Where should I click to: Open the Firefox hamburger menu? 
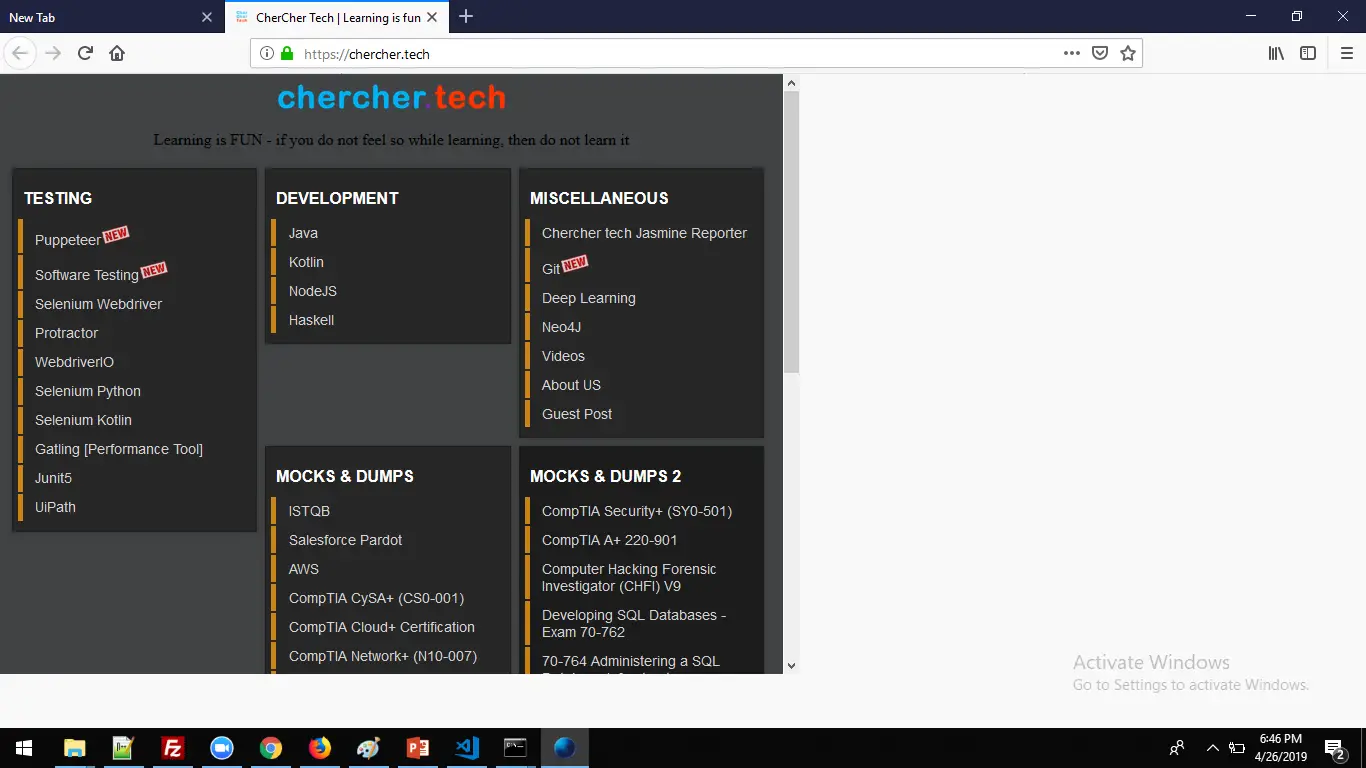(x=1346, y=54)
